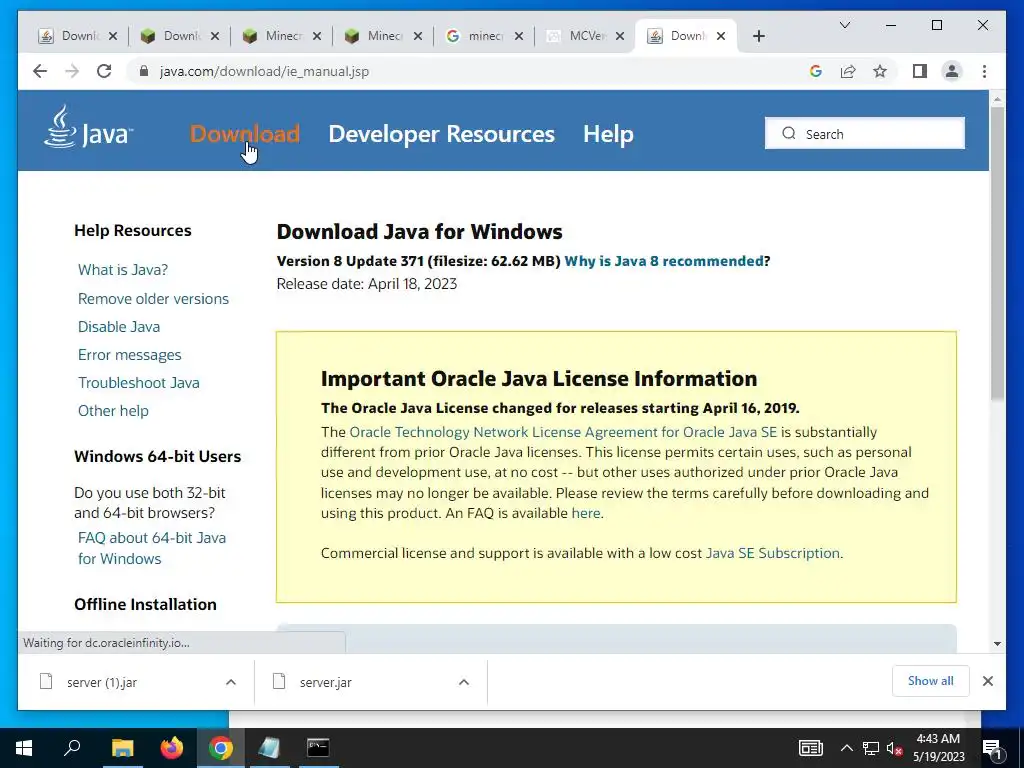Close the MCVer tab
This screenshot has height=768, width=1024.
click(620, 36)
